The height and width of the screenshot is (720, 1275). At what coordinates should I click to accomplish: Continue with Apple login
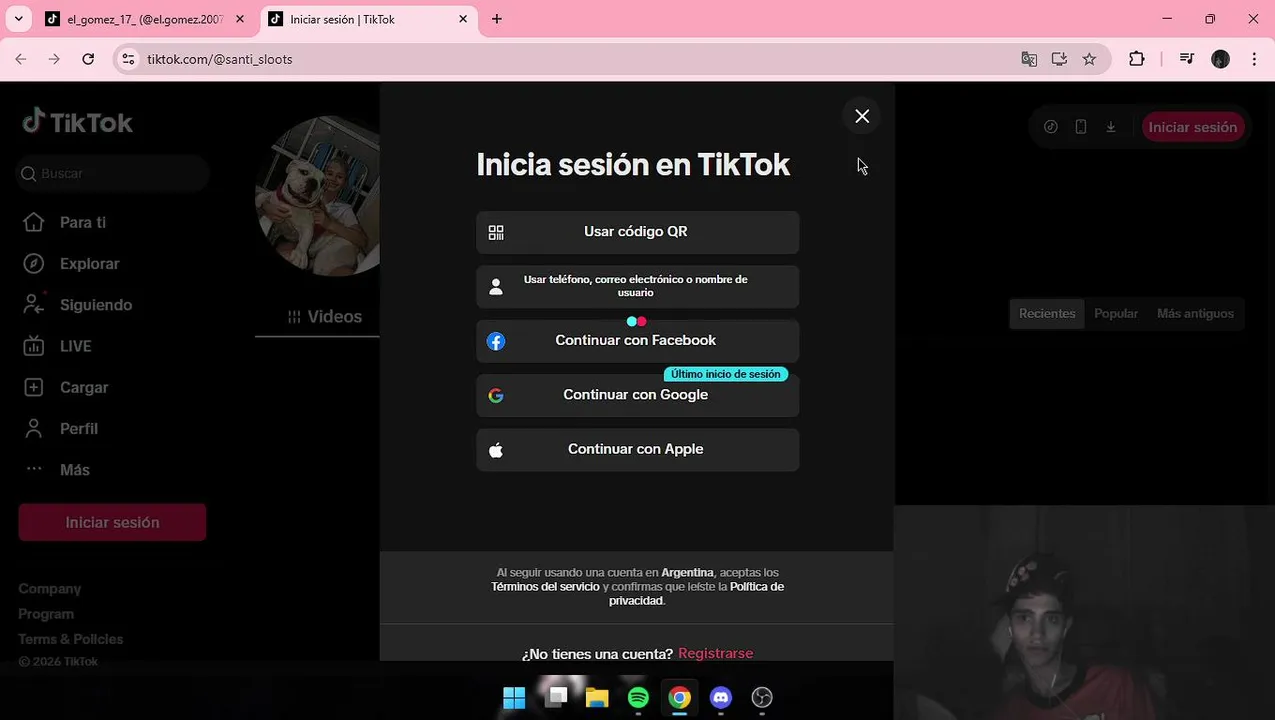click(637, 450)
